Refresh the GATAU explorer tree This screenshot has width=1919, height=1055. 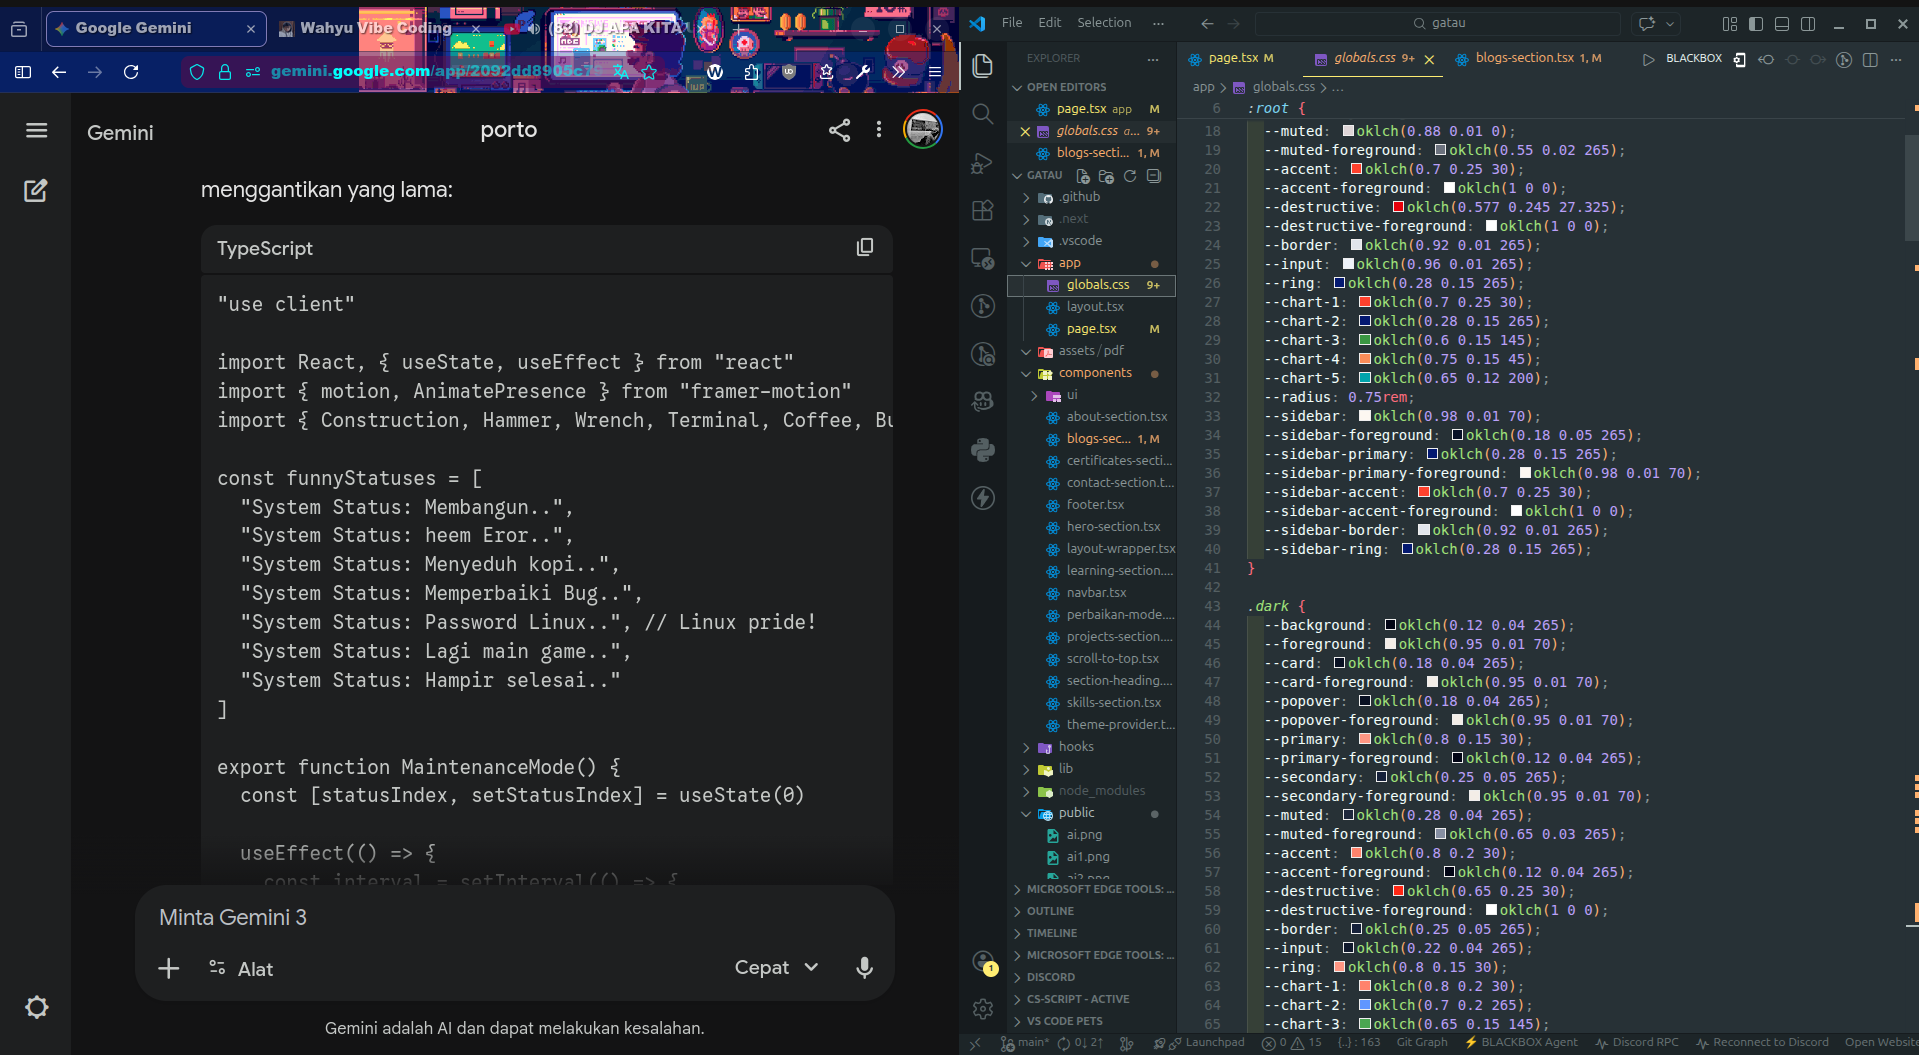point(1130,176)
